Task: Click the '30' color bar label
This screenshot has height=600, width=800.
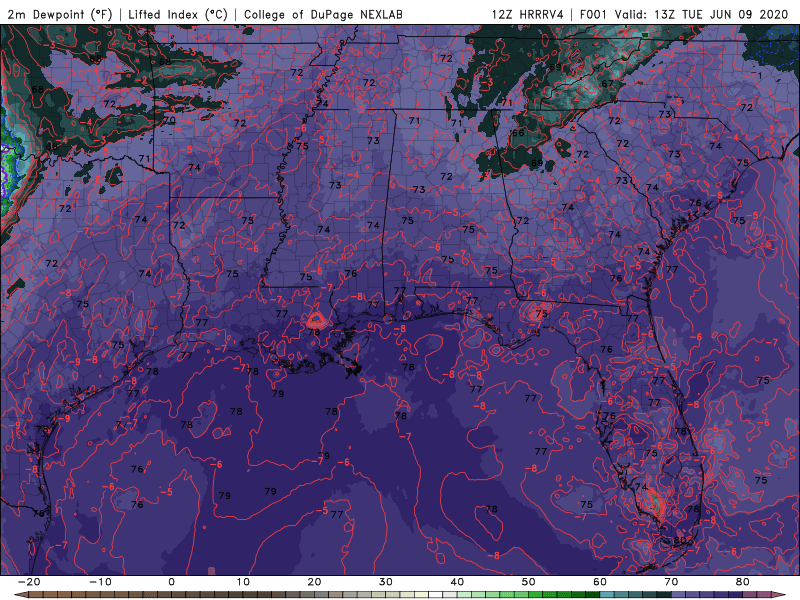Action: (x=386, y=582)
